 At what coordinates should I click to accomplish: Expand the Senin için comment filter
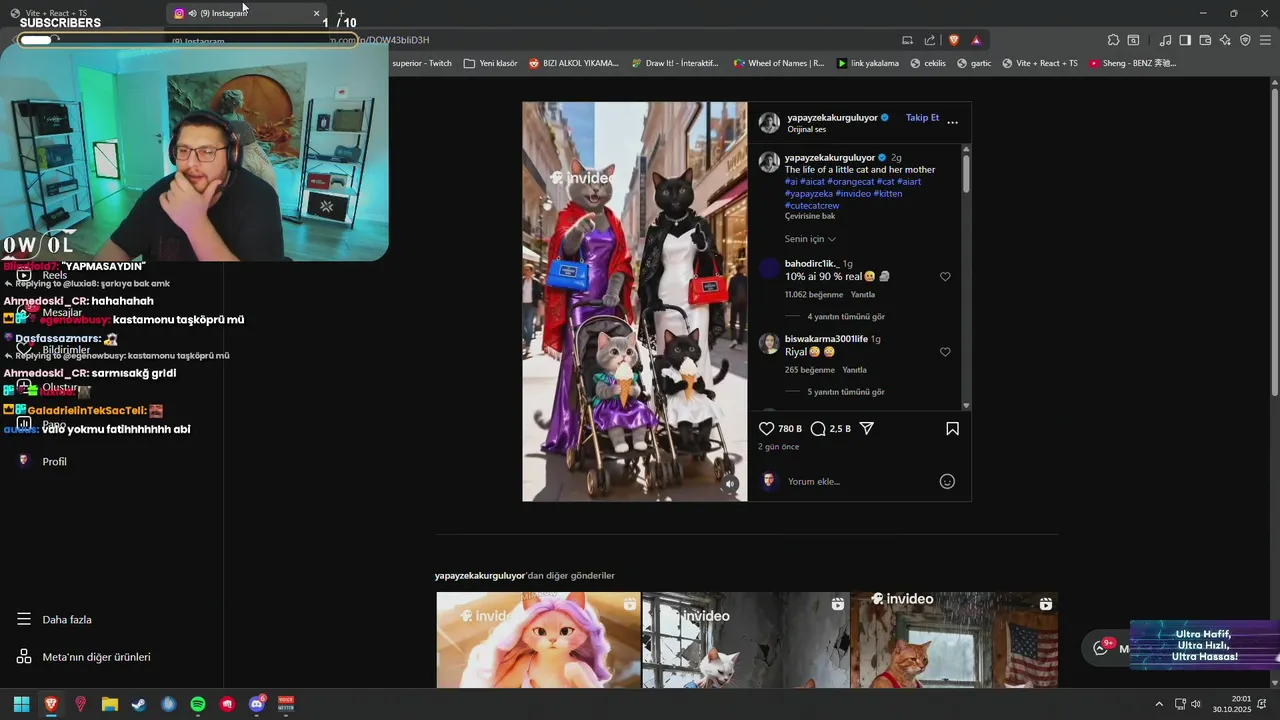click(x=810, y=239)
